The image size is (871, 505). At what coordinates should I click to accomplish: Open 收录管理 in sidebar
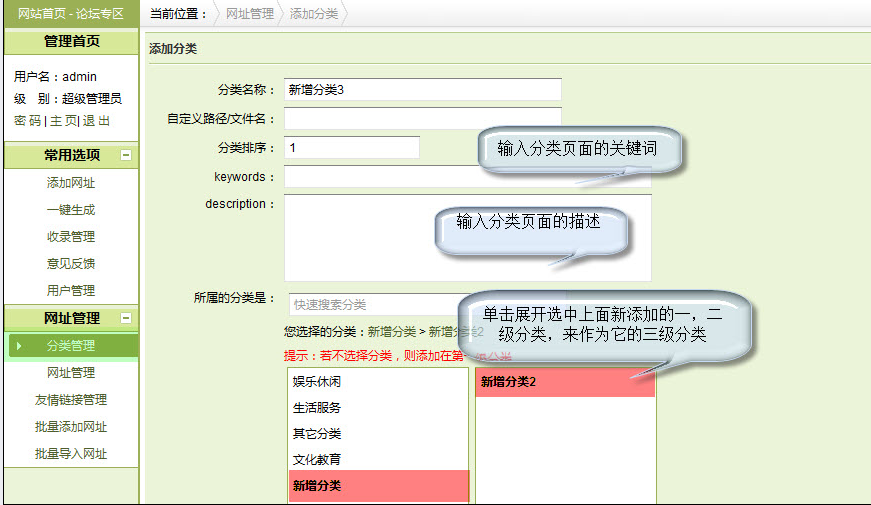pyautogui.click(x=71, y=237)
